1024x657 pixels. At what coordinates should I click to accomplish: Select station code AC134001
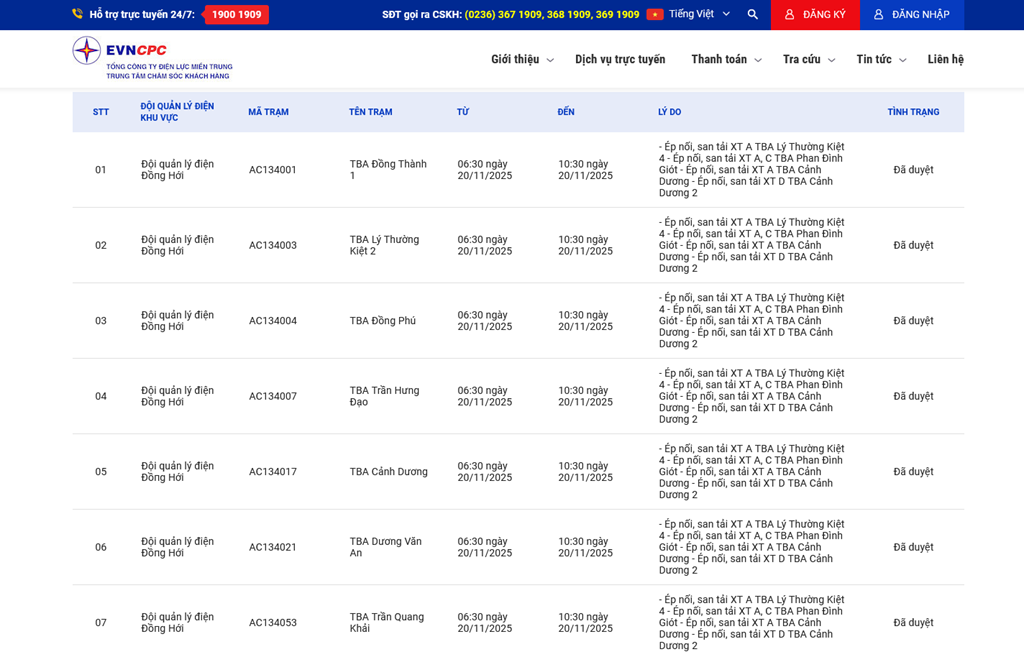[x=273, y=170]
